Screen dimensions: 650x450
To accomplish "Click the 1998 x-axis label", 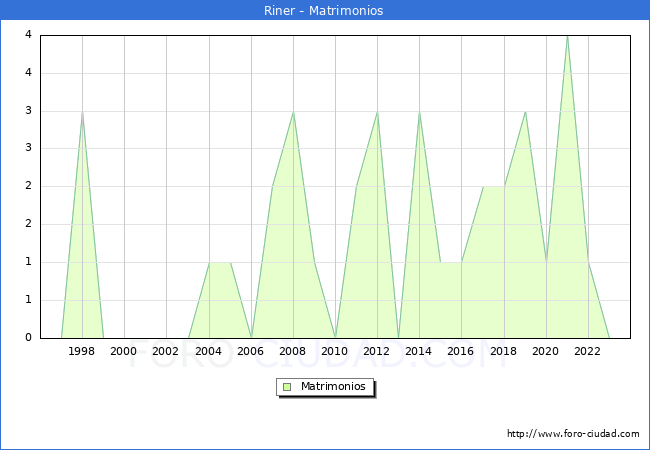I will click(81, 351).
